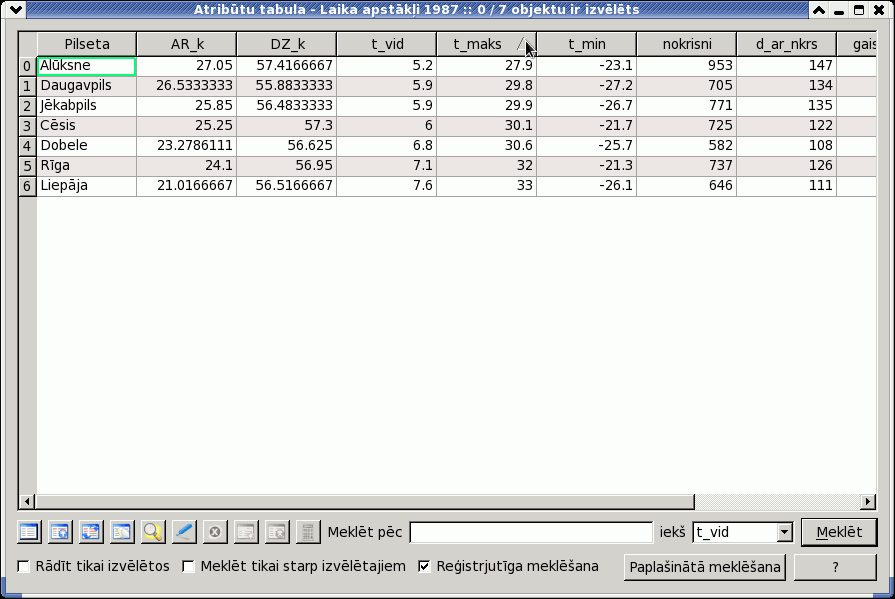Viewport: 895px width, 599px height.
Task: Open the field calculator icon
Action: (308, 532)
